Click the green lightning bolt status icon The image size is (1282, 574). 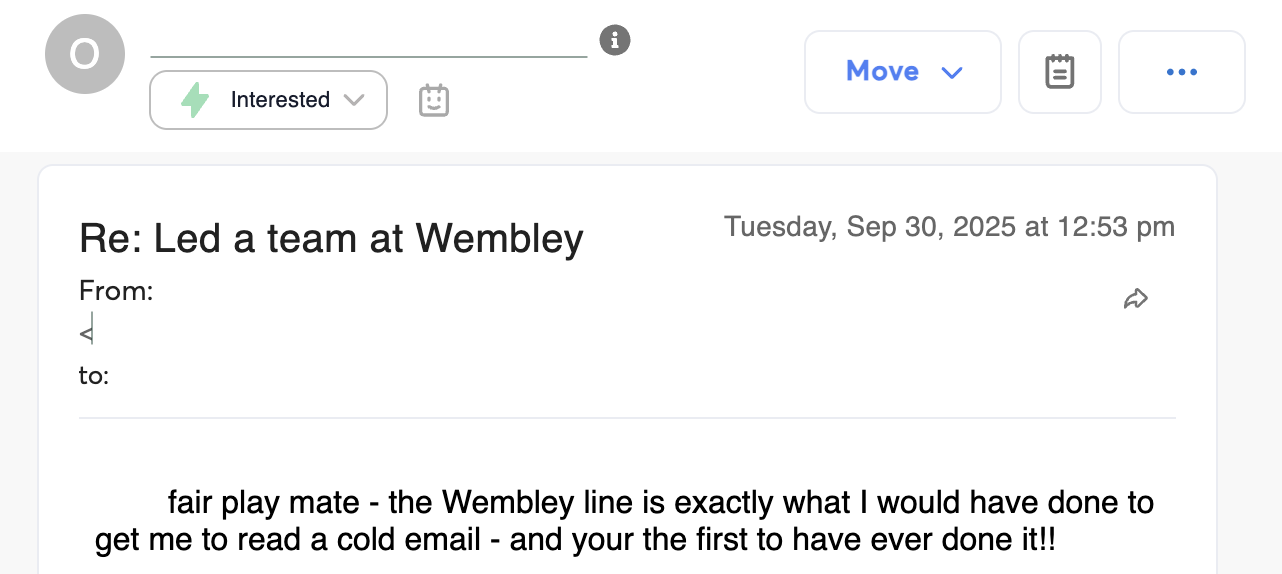(195, 100)
